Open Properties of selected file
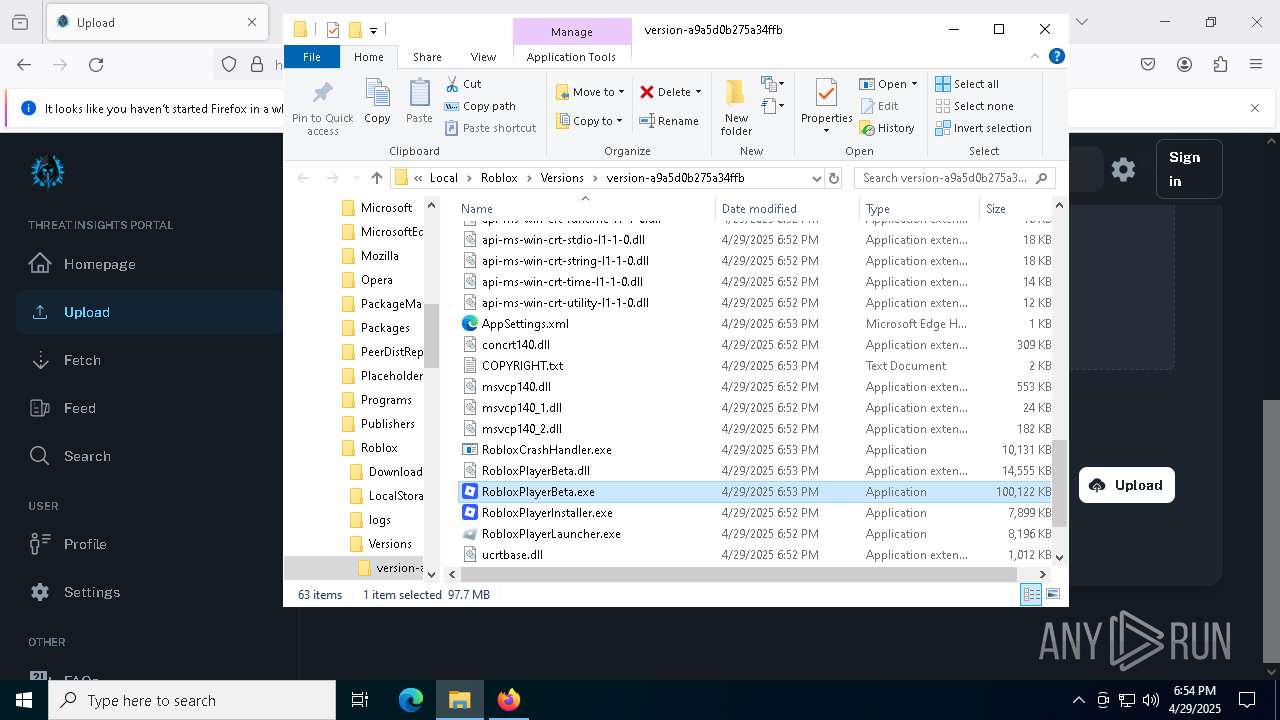The height and width of the screenshot is (720, 1280). point(826,105)
